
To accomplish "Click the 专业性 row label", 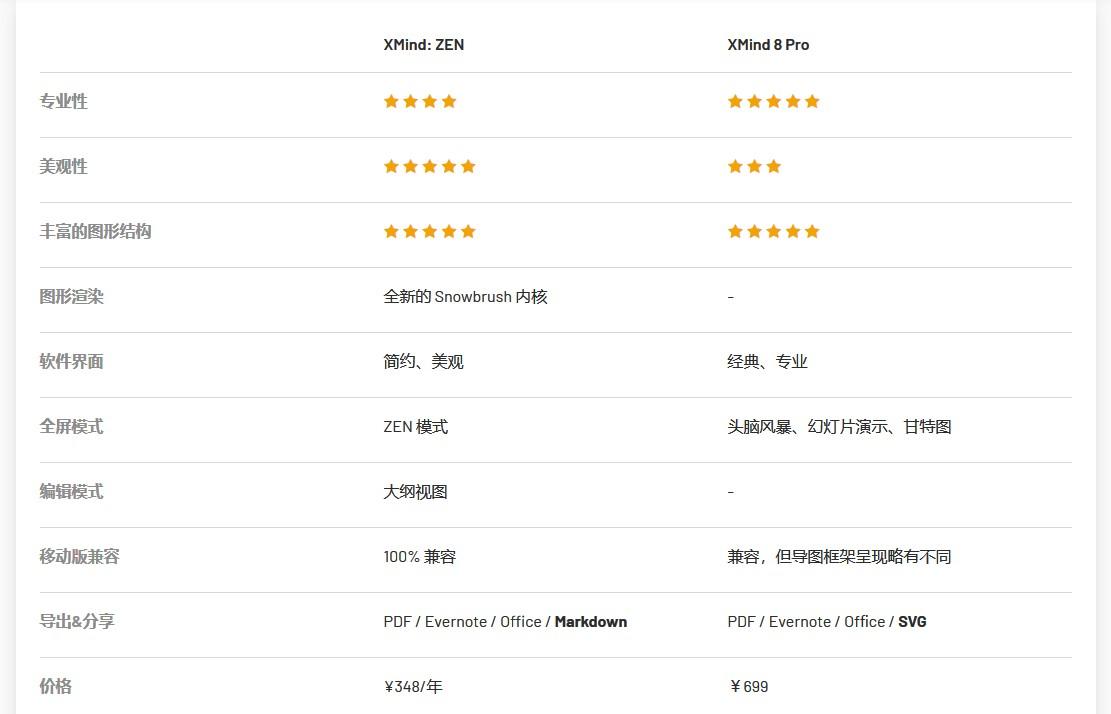I will click(x=63, y=101).
